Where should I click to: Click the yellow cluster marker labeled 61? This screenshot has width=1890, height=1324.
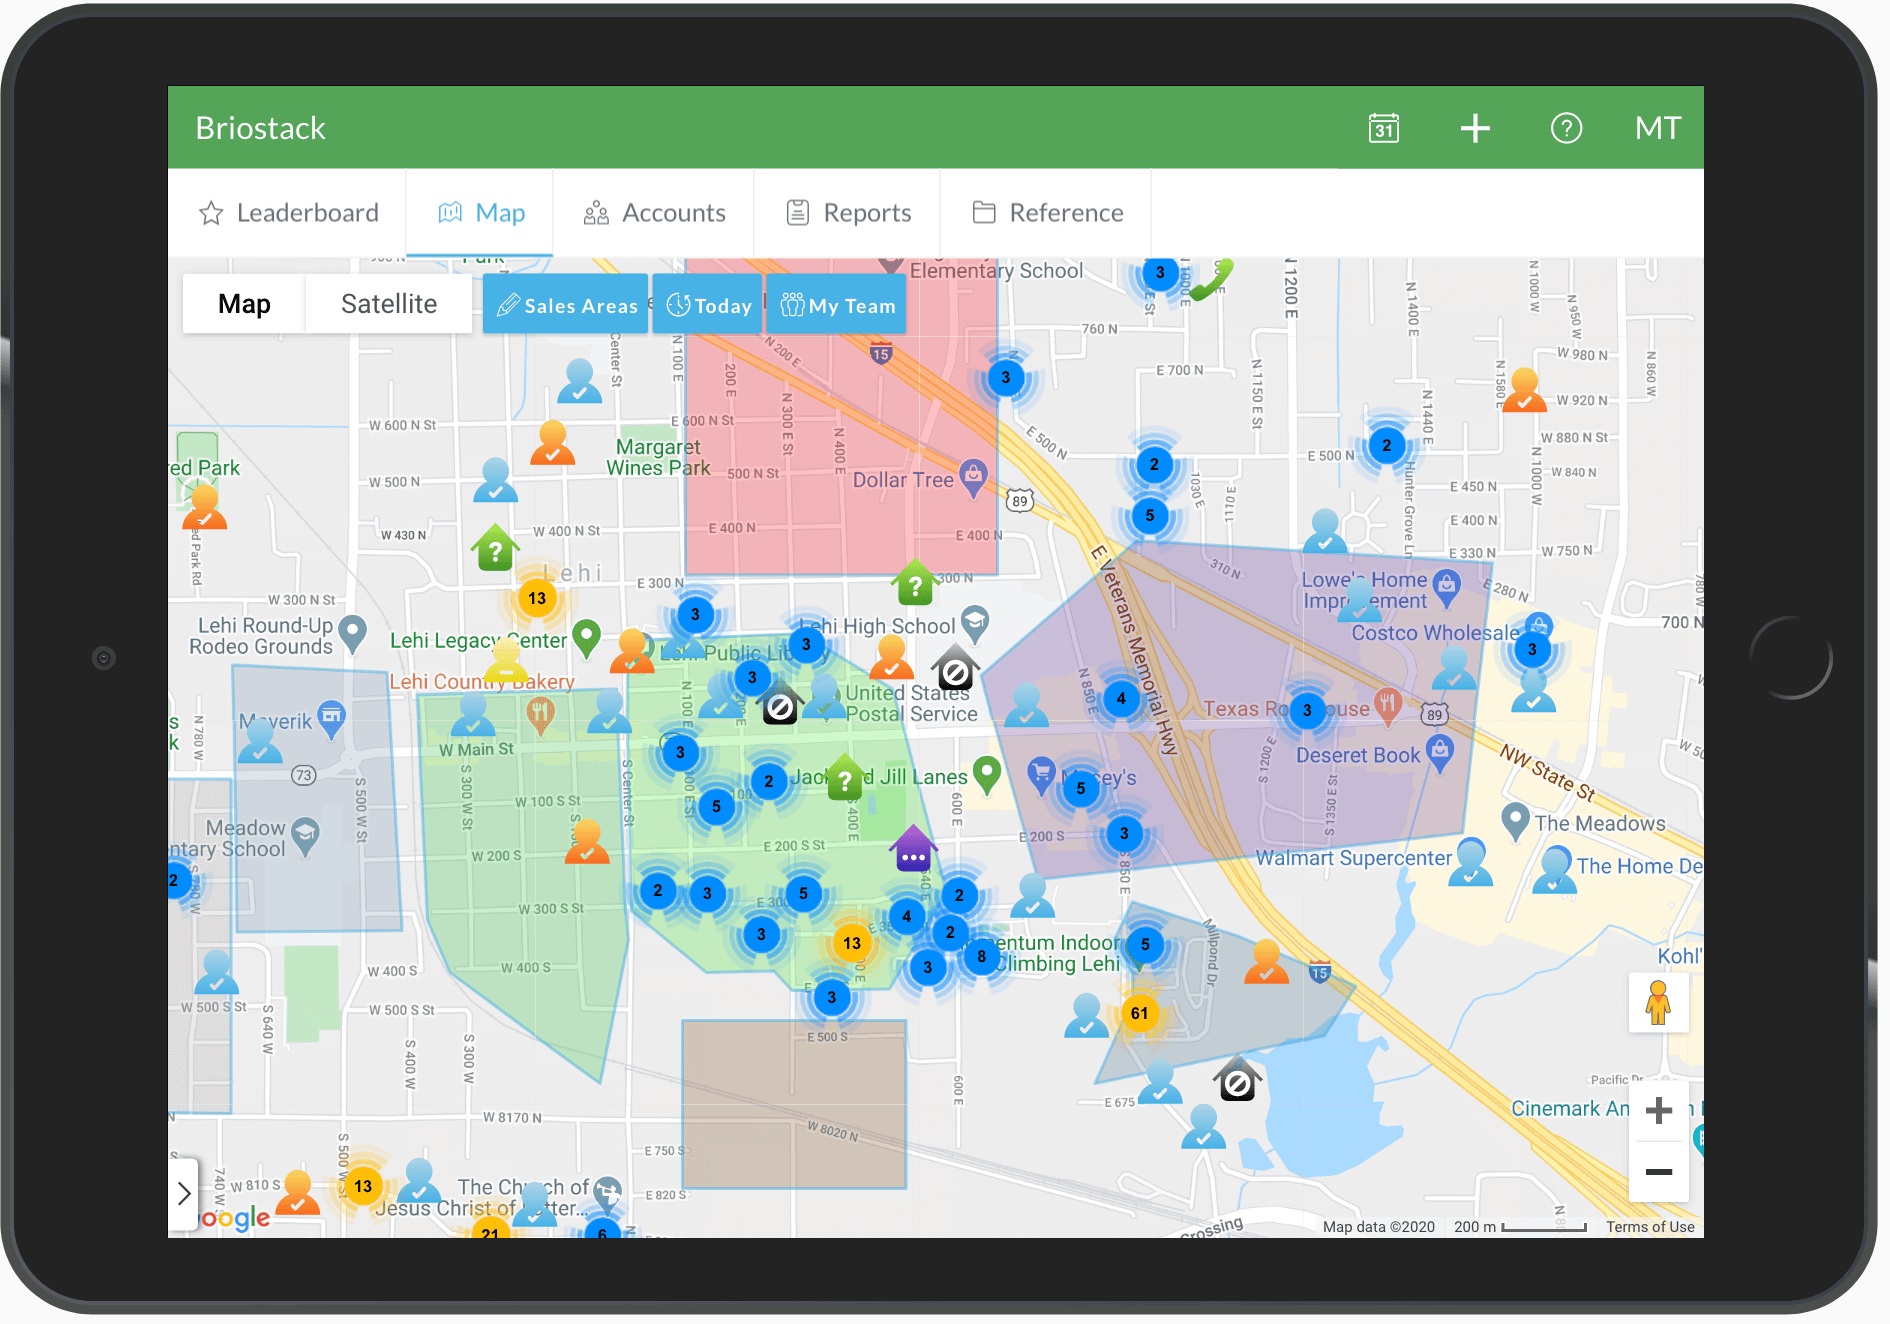coord(1139,1013)
